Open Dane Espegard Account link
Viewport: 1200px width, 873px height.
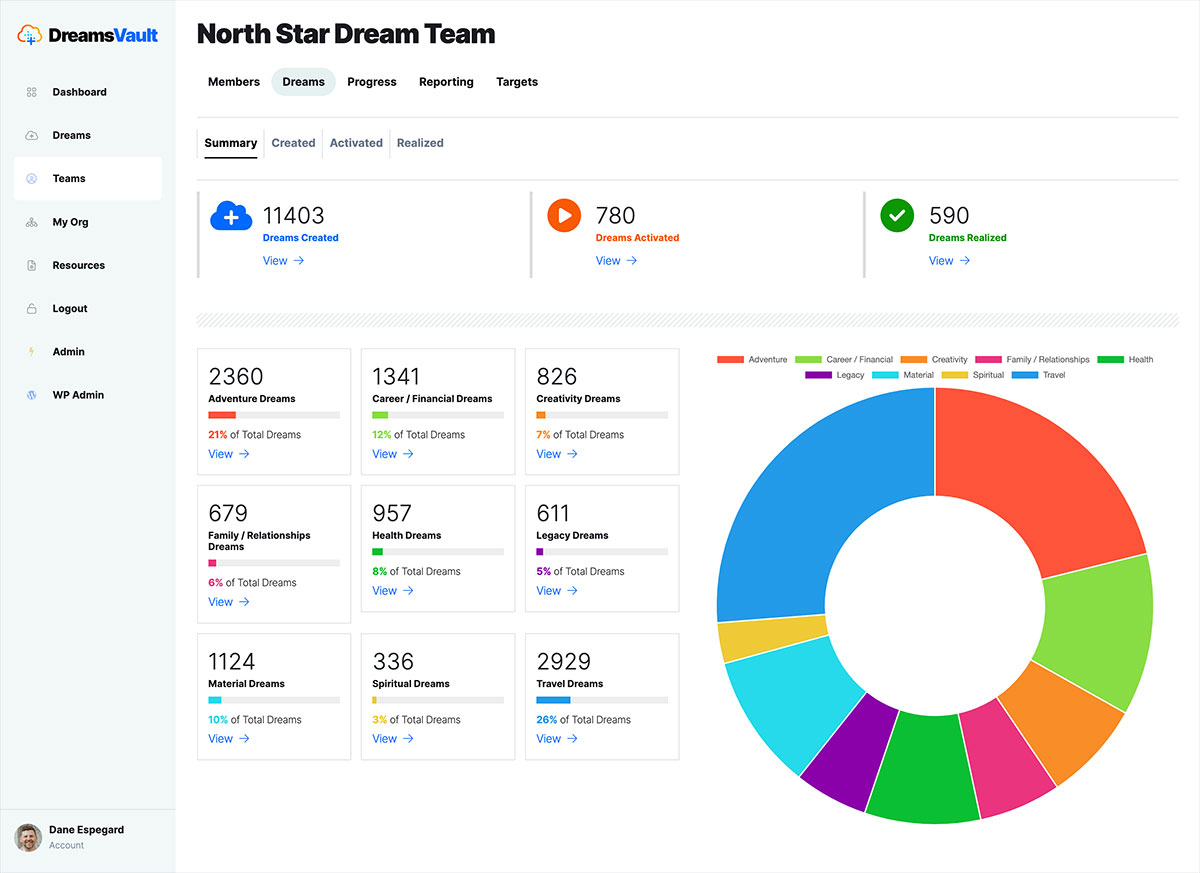coord(67,846)
